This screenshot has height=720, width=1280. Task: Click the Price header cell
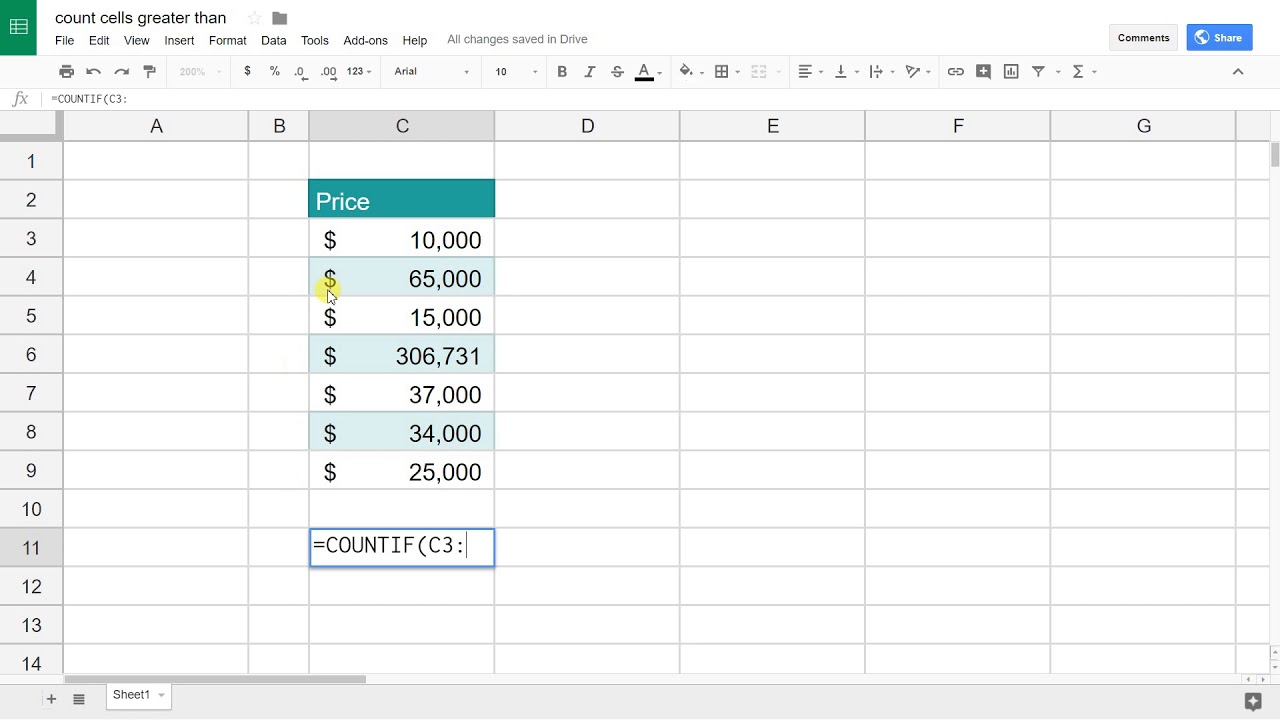click(402, 199)
